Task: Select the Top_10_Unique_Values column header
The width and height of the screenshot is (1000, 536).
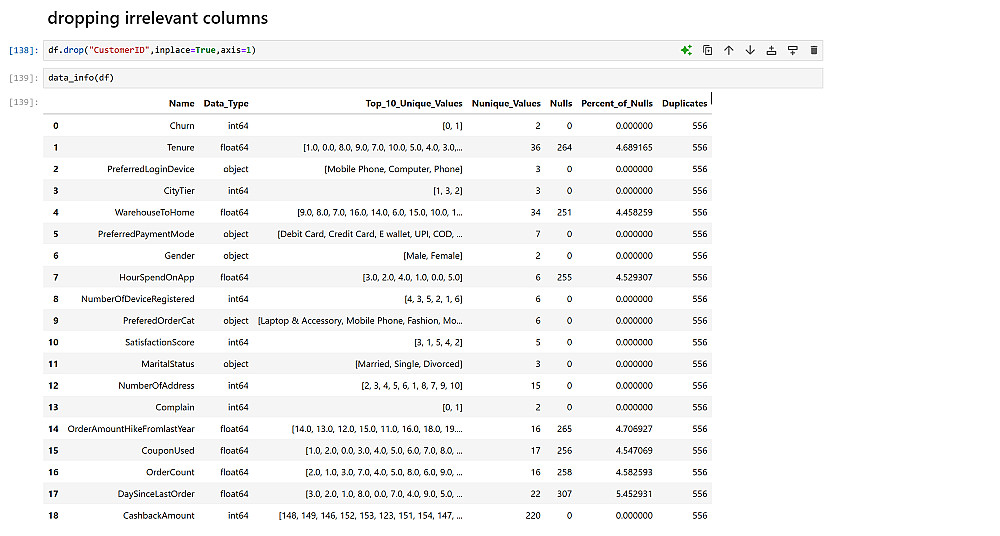Action: (414, 103)
